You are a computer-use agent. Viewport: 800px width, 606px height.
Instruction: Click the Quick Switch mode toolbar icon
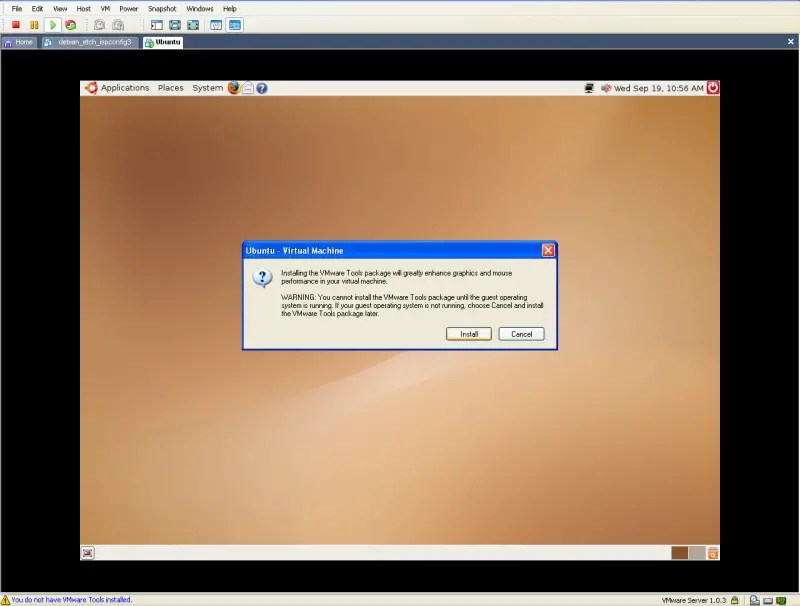click(x=174, y=24)
